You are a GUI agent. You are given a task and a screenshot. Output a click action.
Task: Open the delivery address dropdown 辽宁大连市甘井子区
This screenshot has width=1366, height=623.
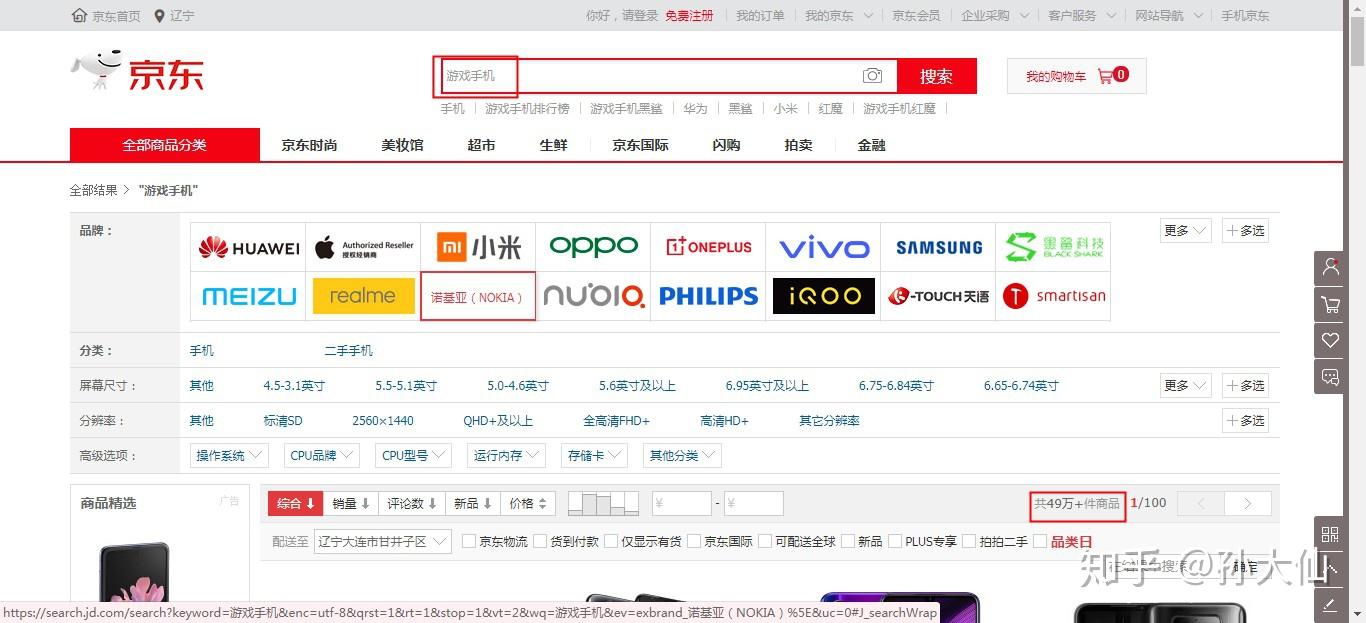(382, 541)
